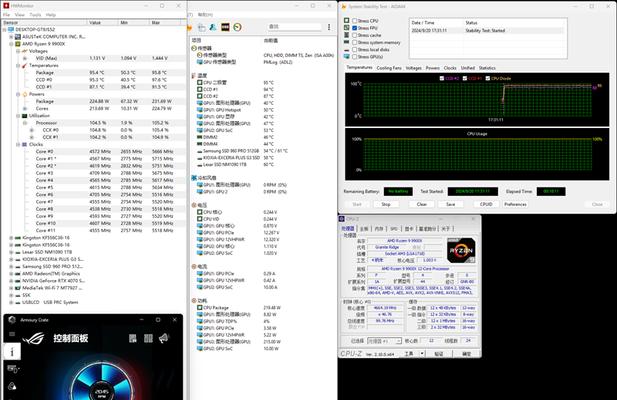The height and width of the screenshot is (400, 617).
Task: Collapse the Utilization group in HWMonitor
Action: pyautogui.click(x=18, y=116)
